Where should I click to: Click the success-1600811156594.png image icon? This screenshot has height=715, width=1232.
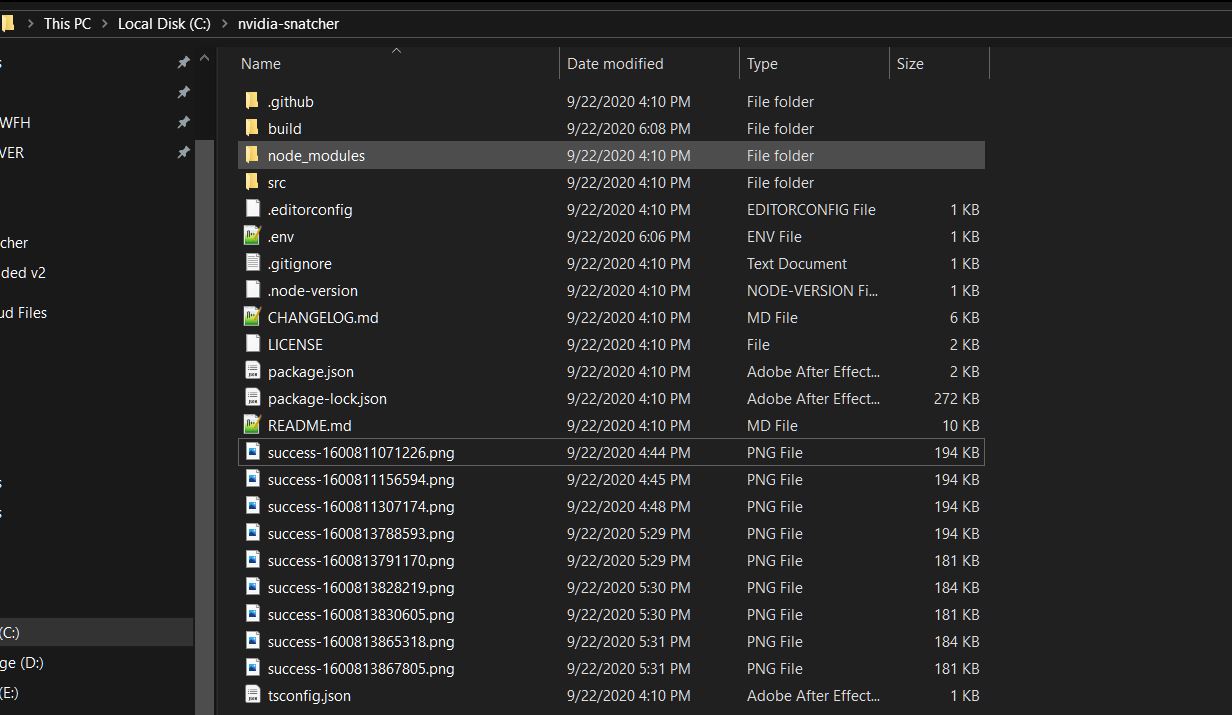252,479
